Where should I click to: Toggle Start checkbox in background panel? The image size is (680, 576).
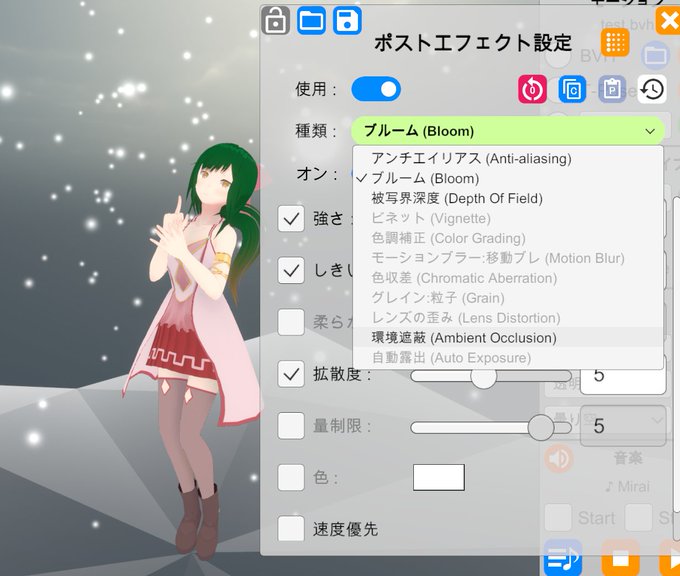(558, 517)
